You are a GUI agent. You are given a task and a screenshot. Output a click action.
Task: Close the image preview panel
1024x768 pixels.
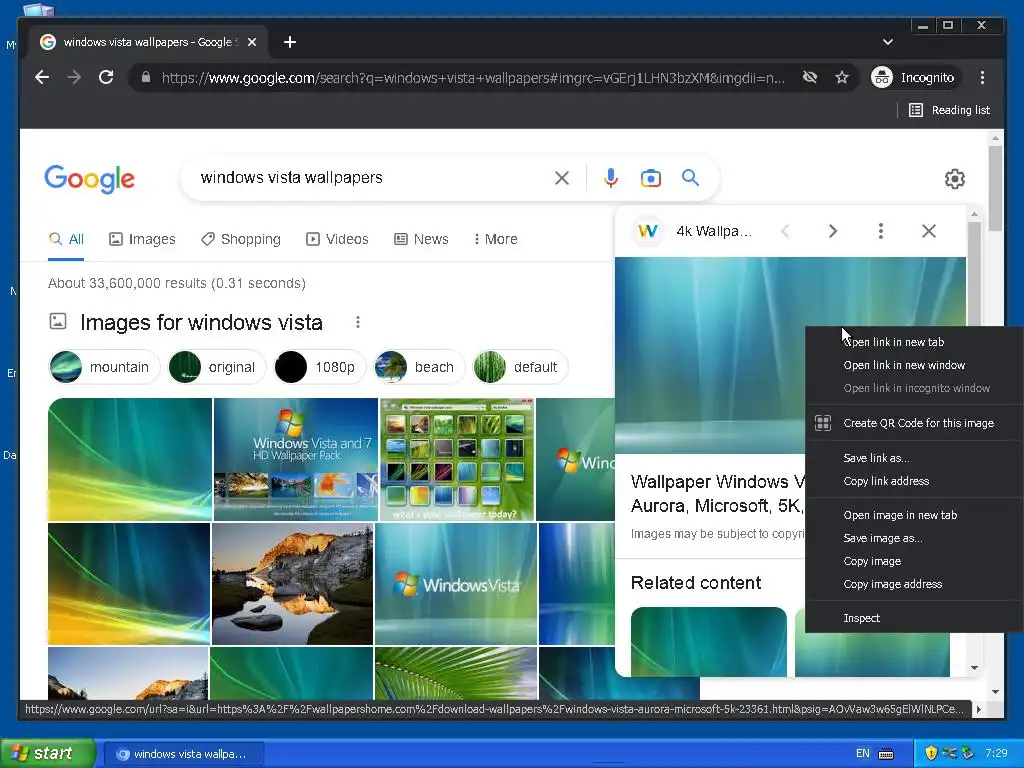[929, 231]
